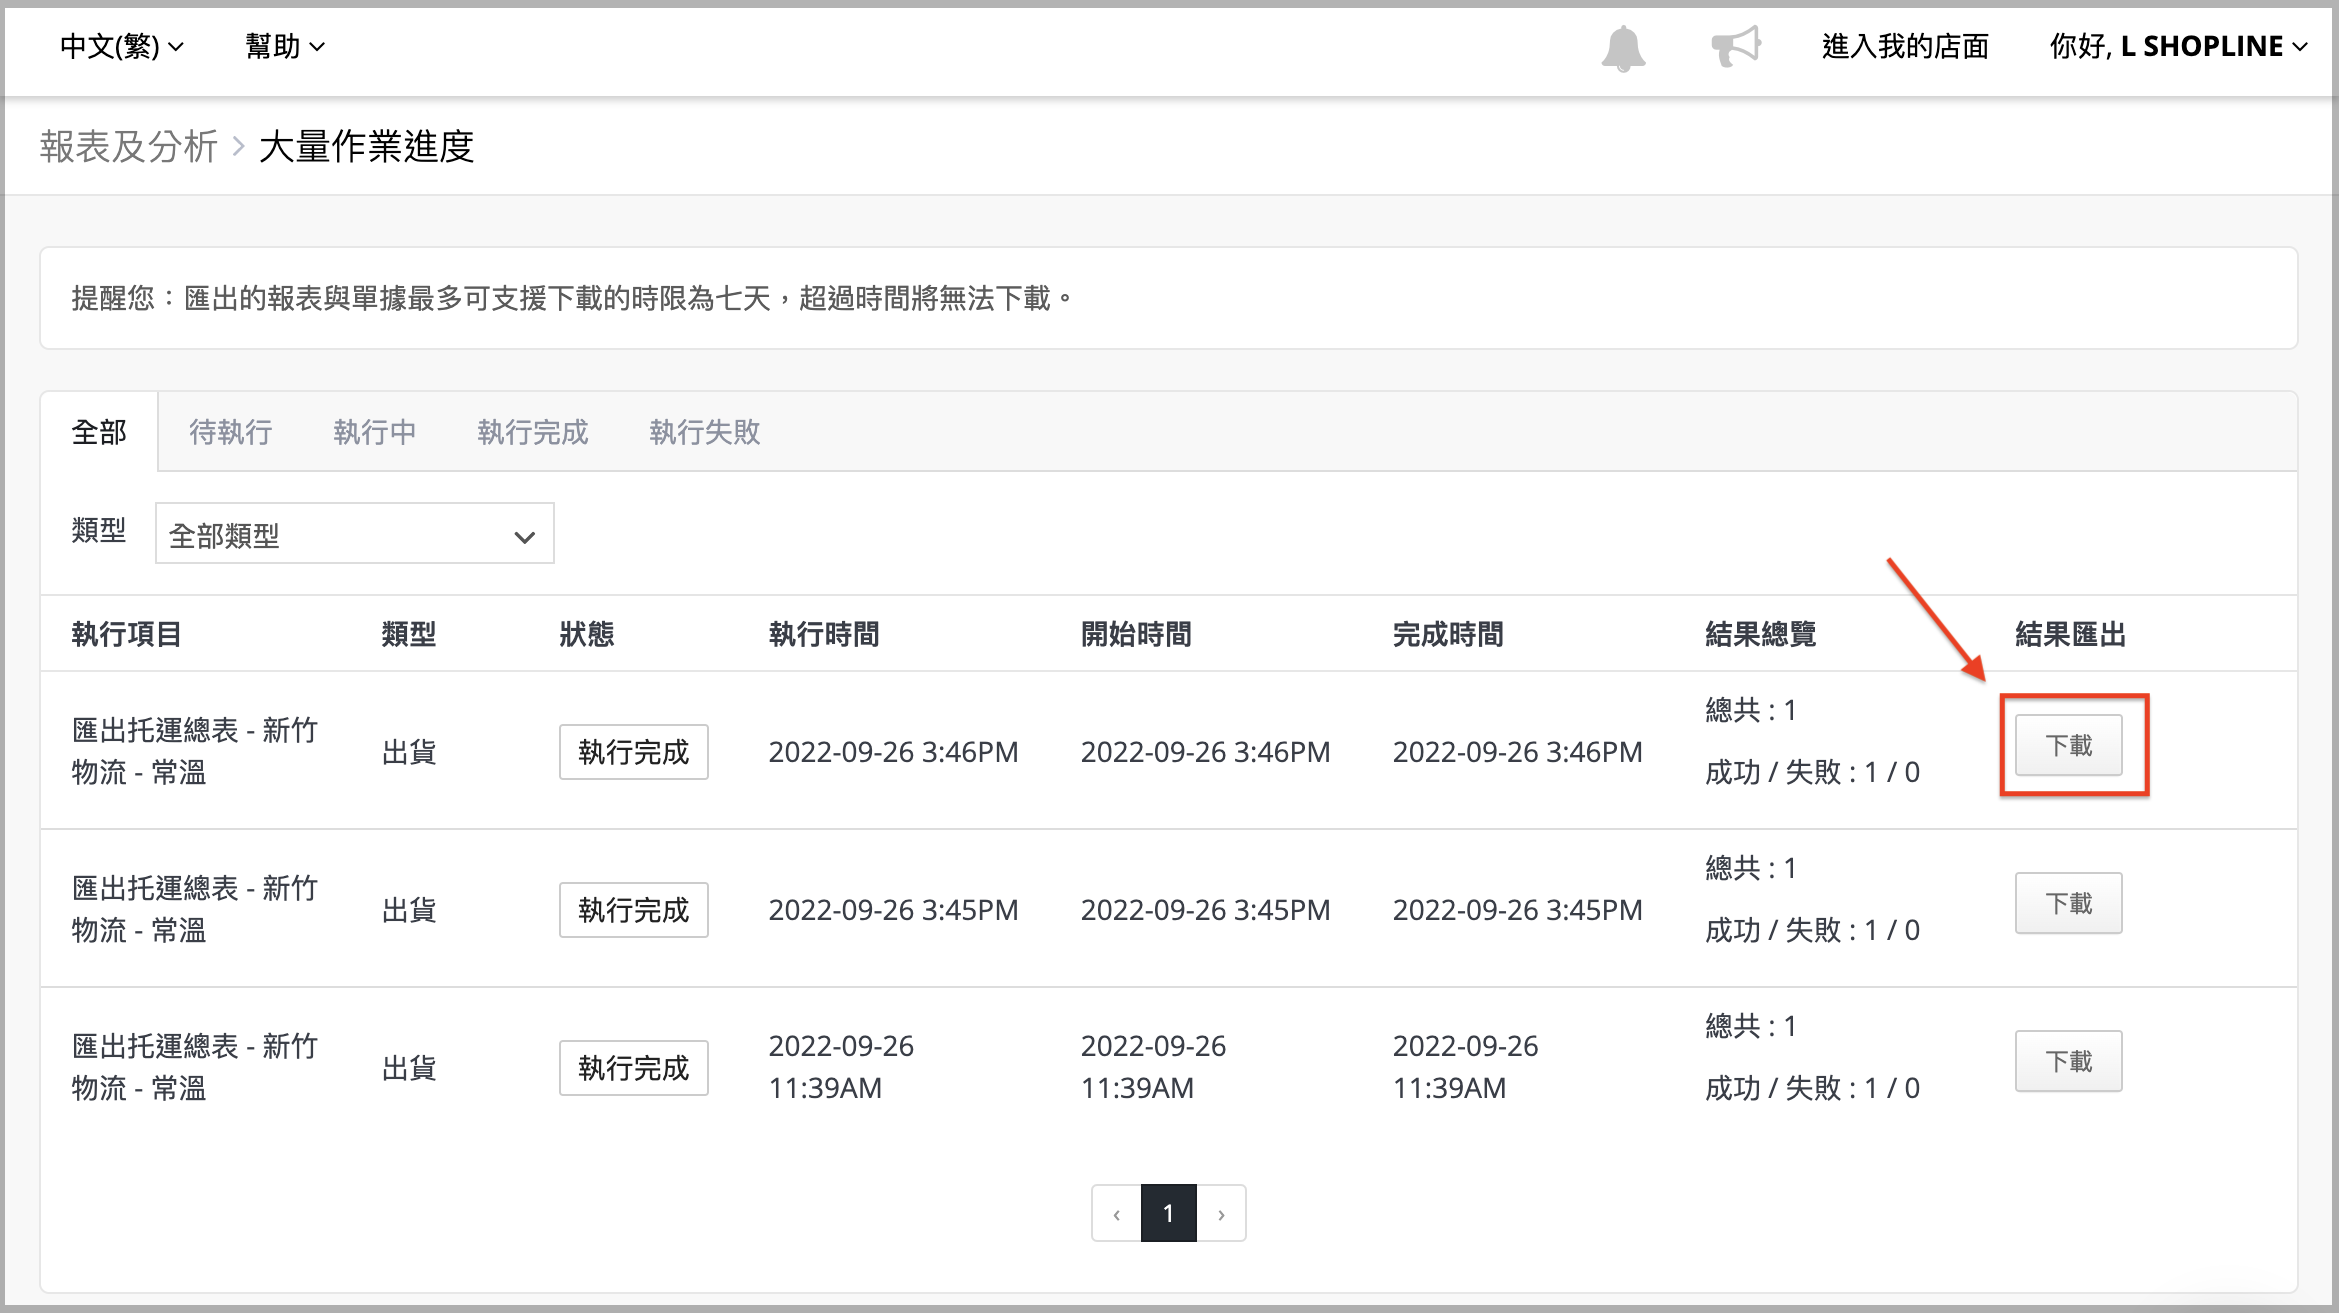Switch to the 執行中 tab
This screenshot has height=1313, width=2339.
(x=375, y=432)
